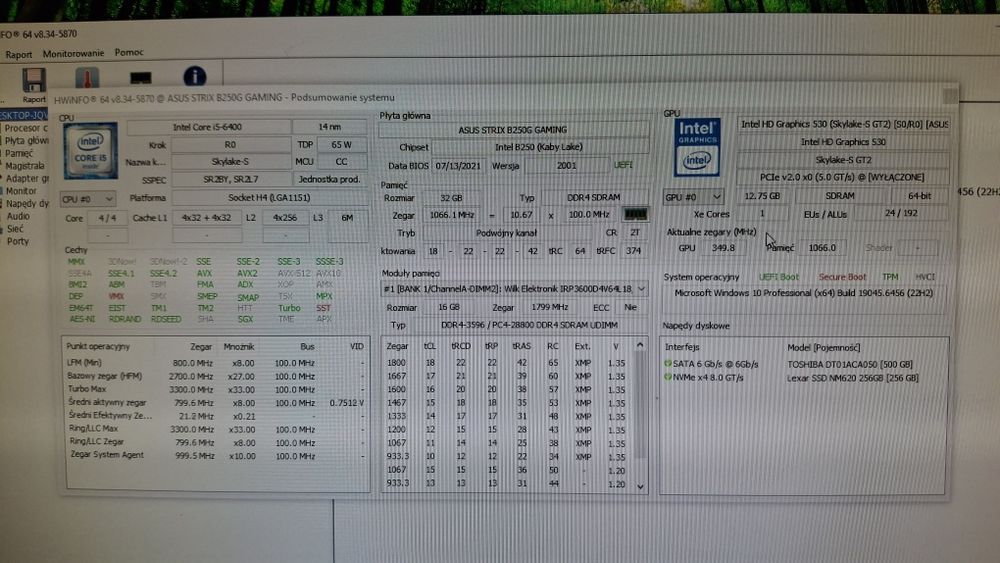Click the 1800 XMP memory timing row

pyautogui.click(x=508, y=363)
